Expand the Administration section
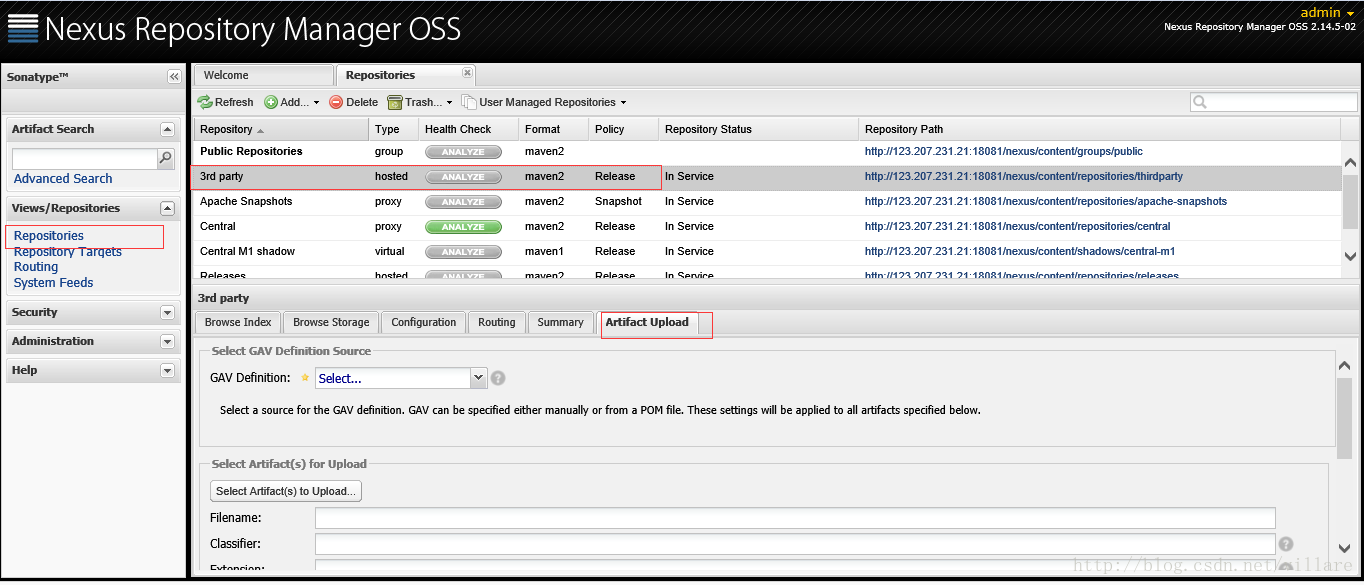 click(x=167, y=342)
